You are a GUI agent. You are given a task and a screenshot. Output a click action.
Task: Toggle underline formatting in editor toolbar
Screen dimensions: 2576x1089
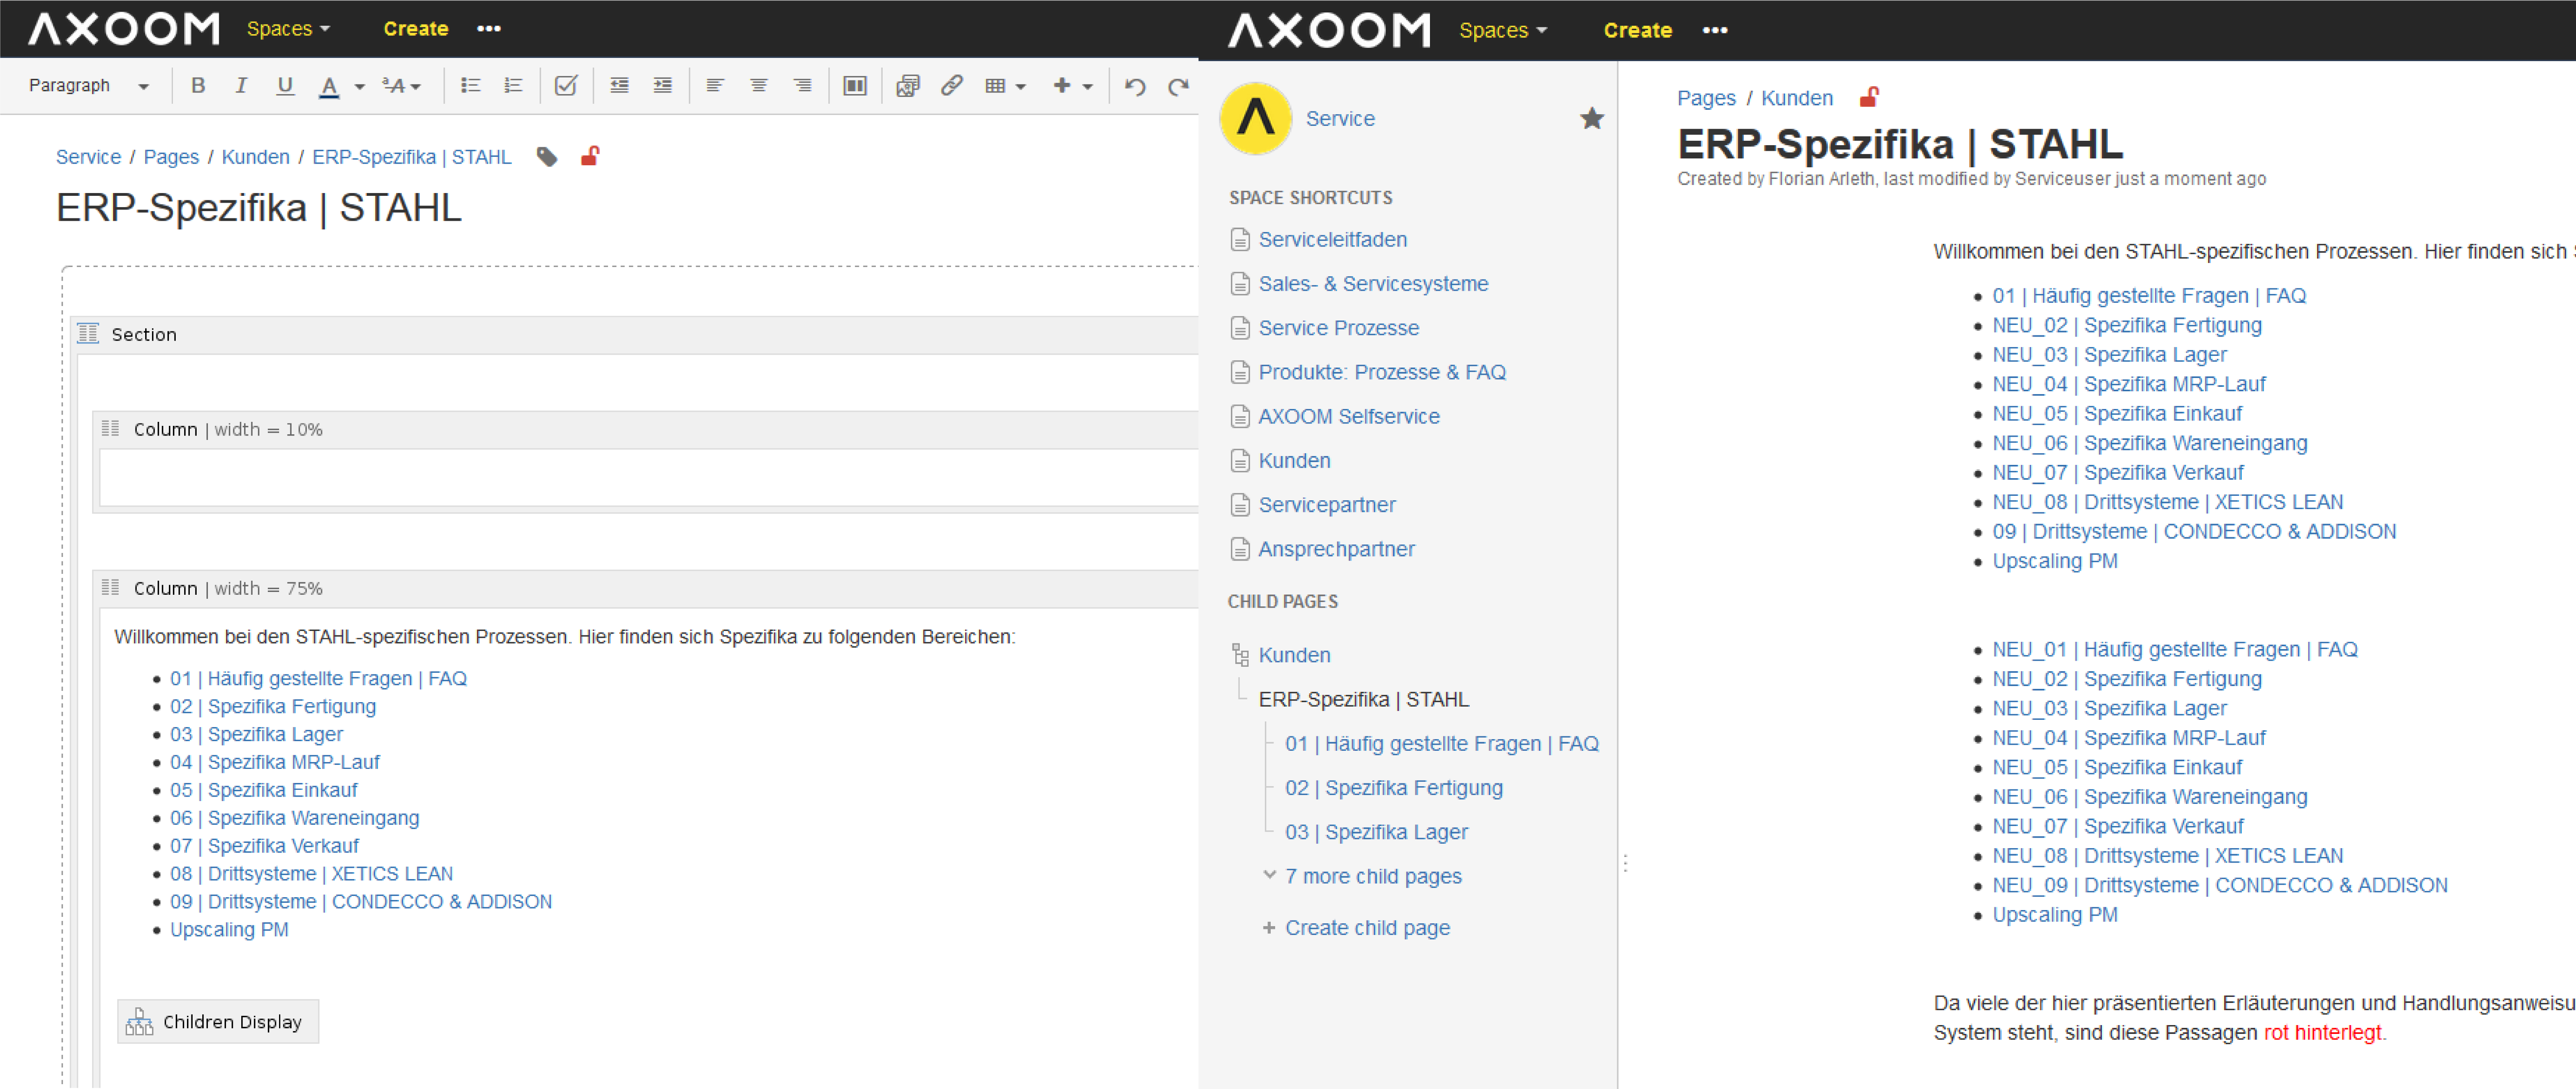285,86
